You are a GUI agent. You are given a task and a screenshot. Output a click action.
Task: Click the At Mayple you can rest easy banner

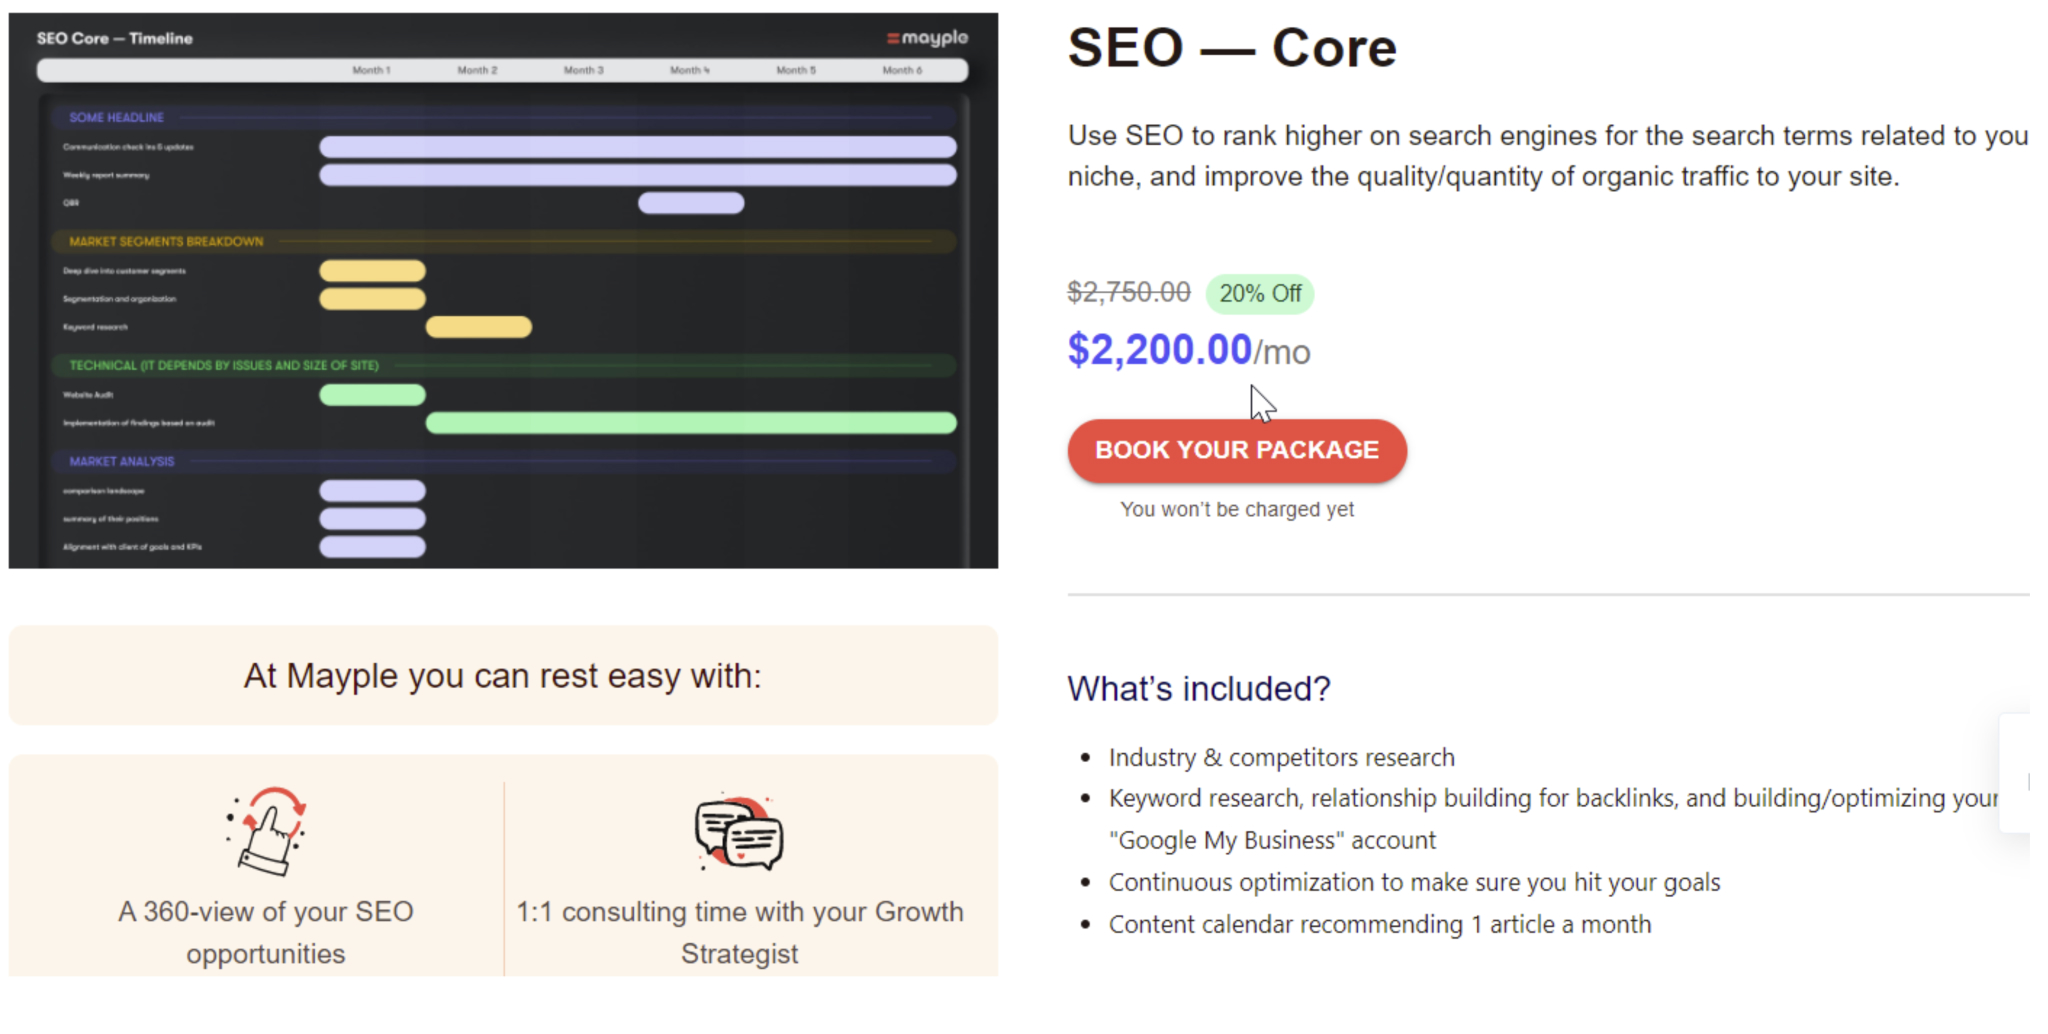(503, 676)
